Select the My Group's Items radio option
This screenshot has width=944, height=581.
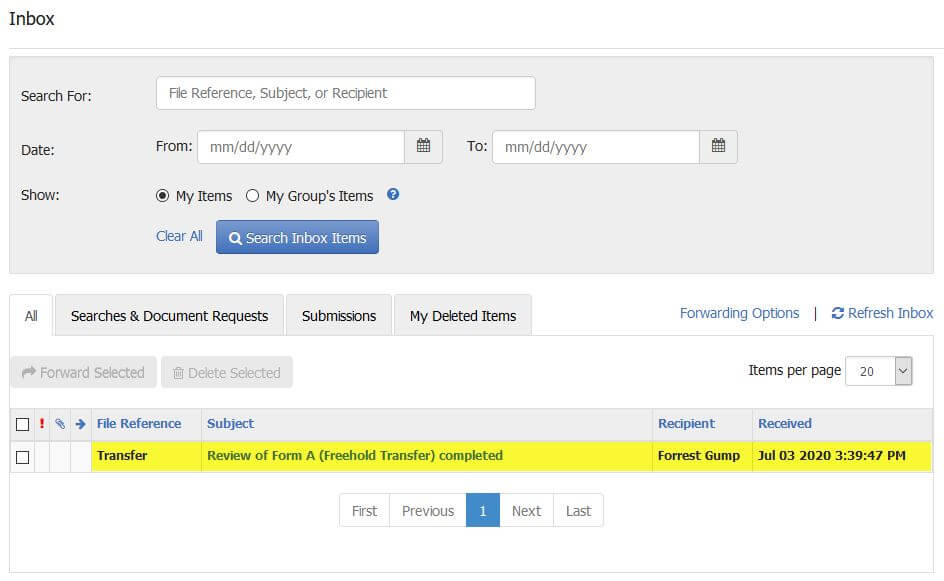[252, 196]
